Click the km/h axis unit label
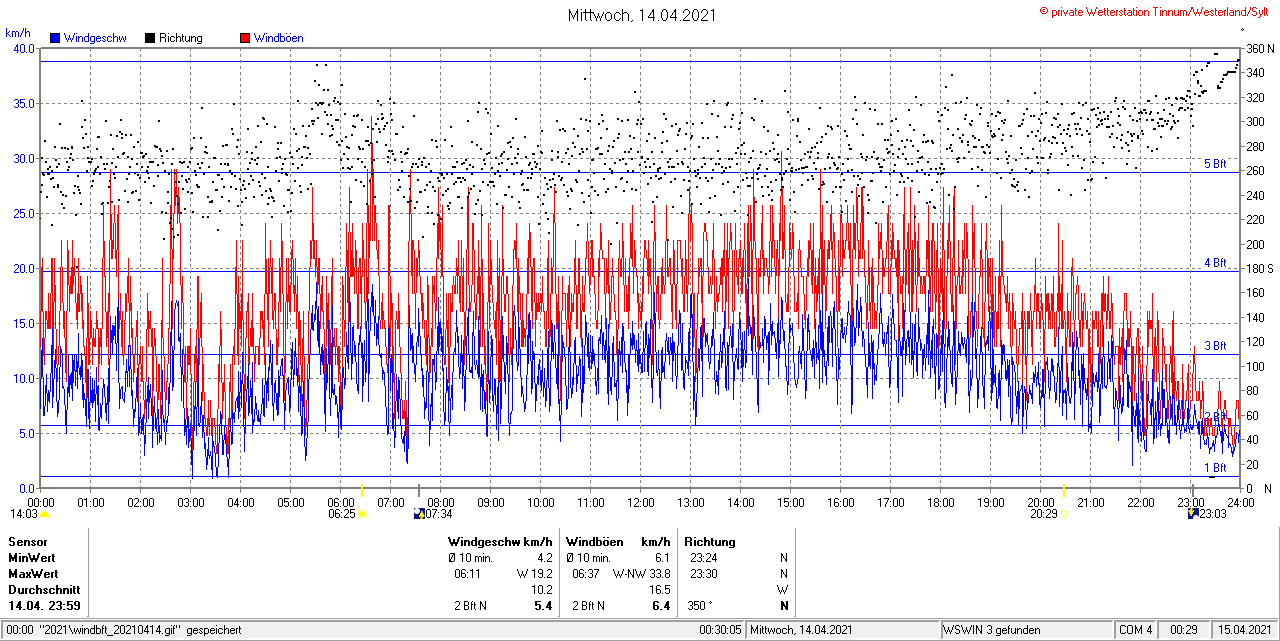This screenshot has height=641, width=1280. [x=20, y=31]
